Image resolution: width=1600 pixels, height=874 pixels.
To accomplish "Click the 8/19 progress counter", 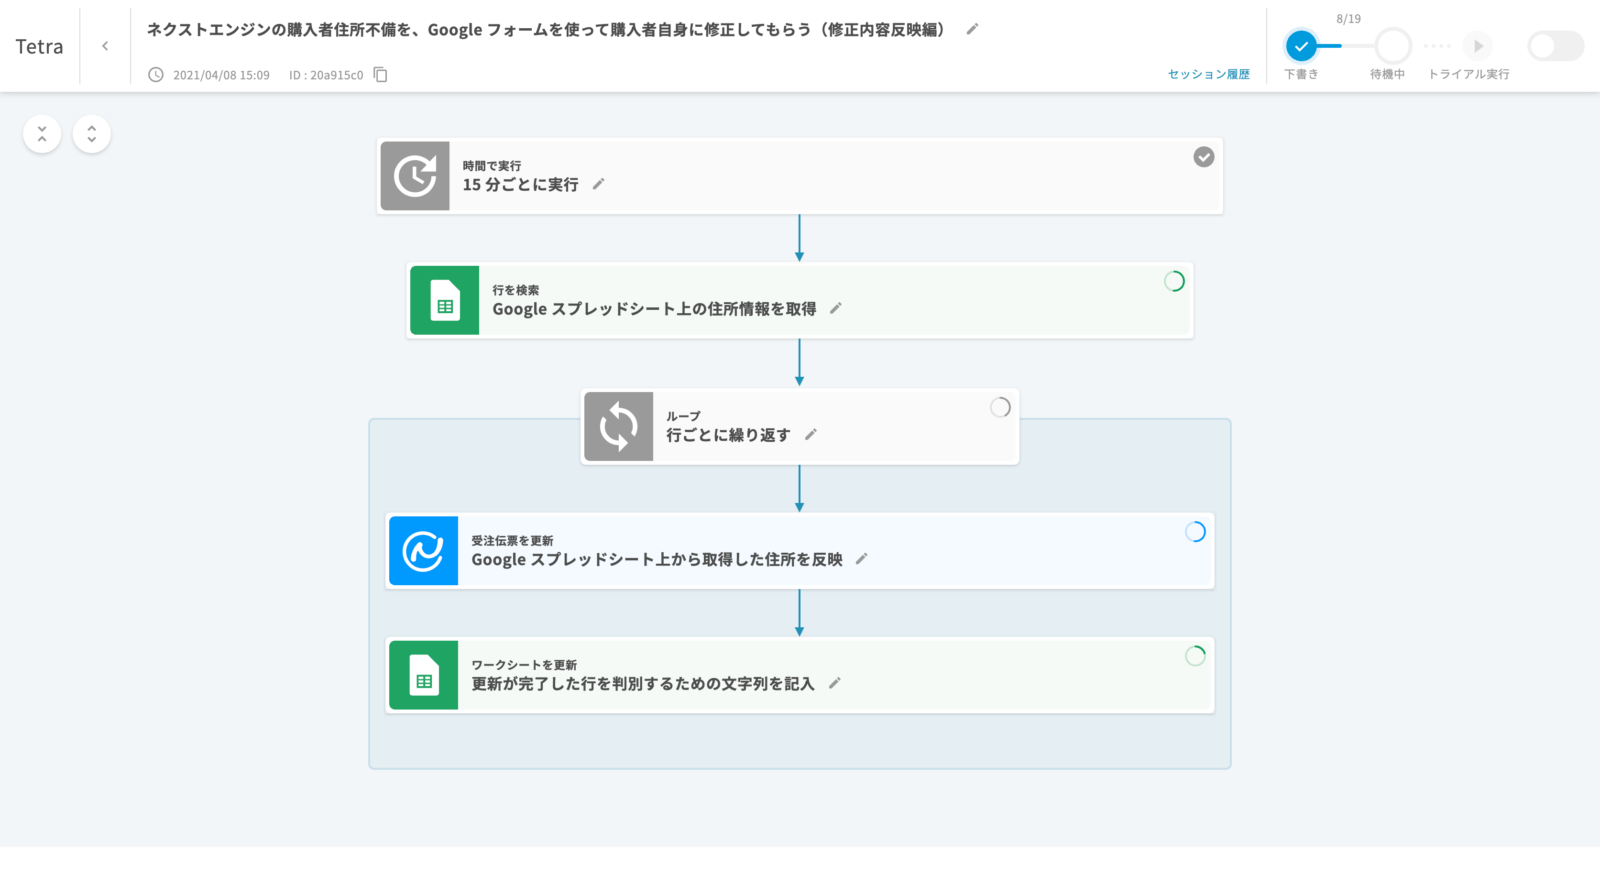I will (x=1348, y=19).
